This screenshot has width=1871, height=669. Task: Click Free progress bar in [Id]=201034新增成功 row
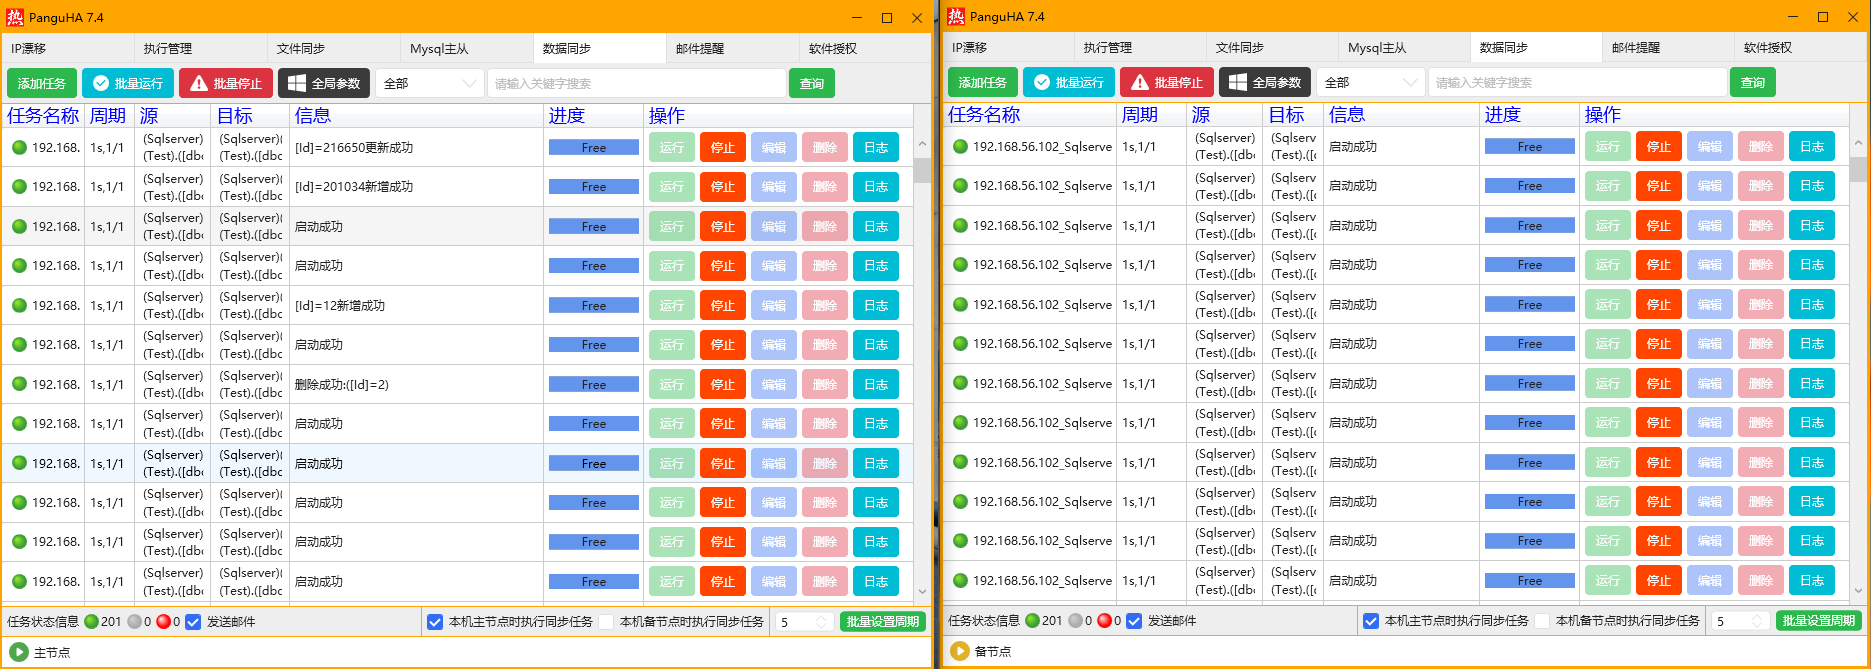coord(594,186)
